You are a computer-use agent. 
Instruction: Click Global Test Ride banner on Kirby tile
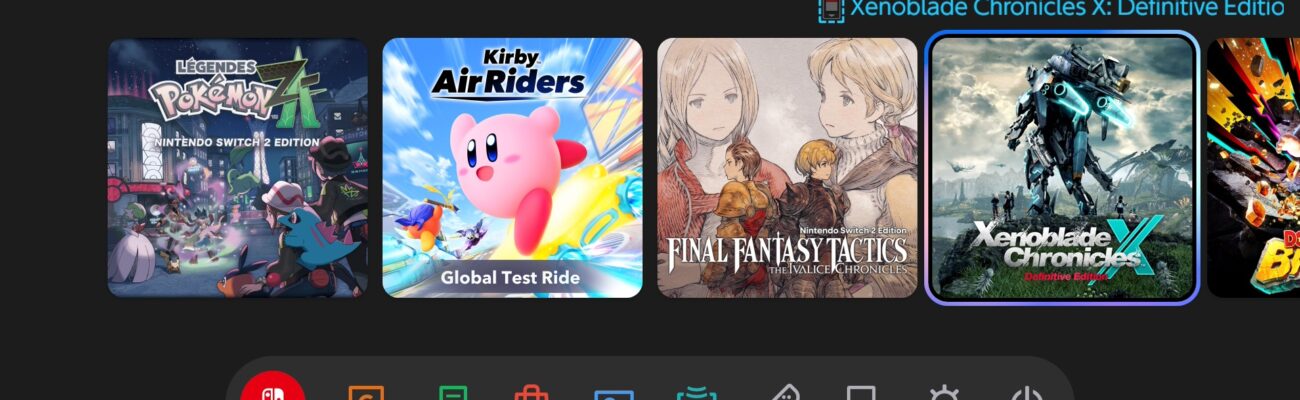click(511, 278)
